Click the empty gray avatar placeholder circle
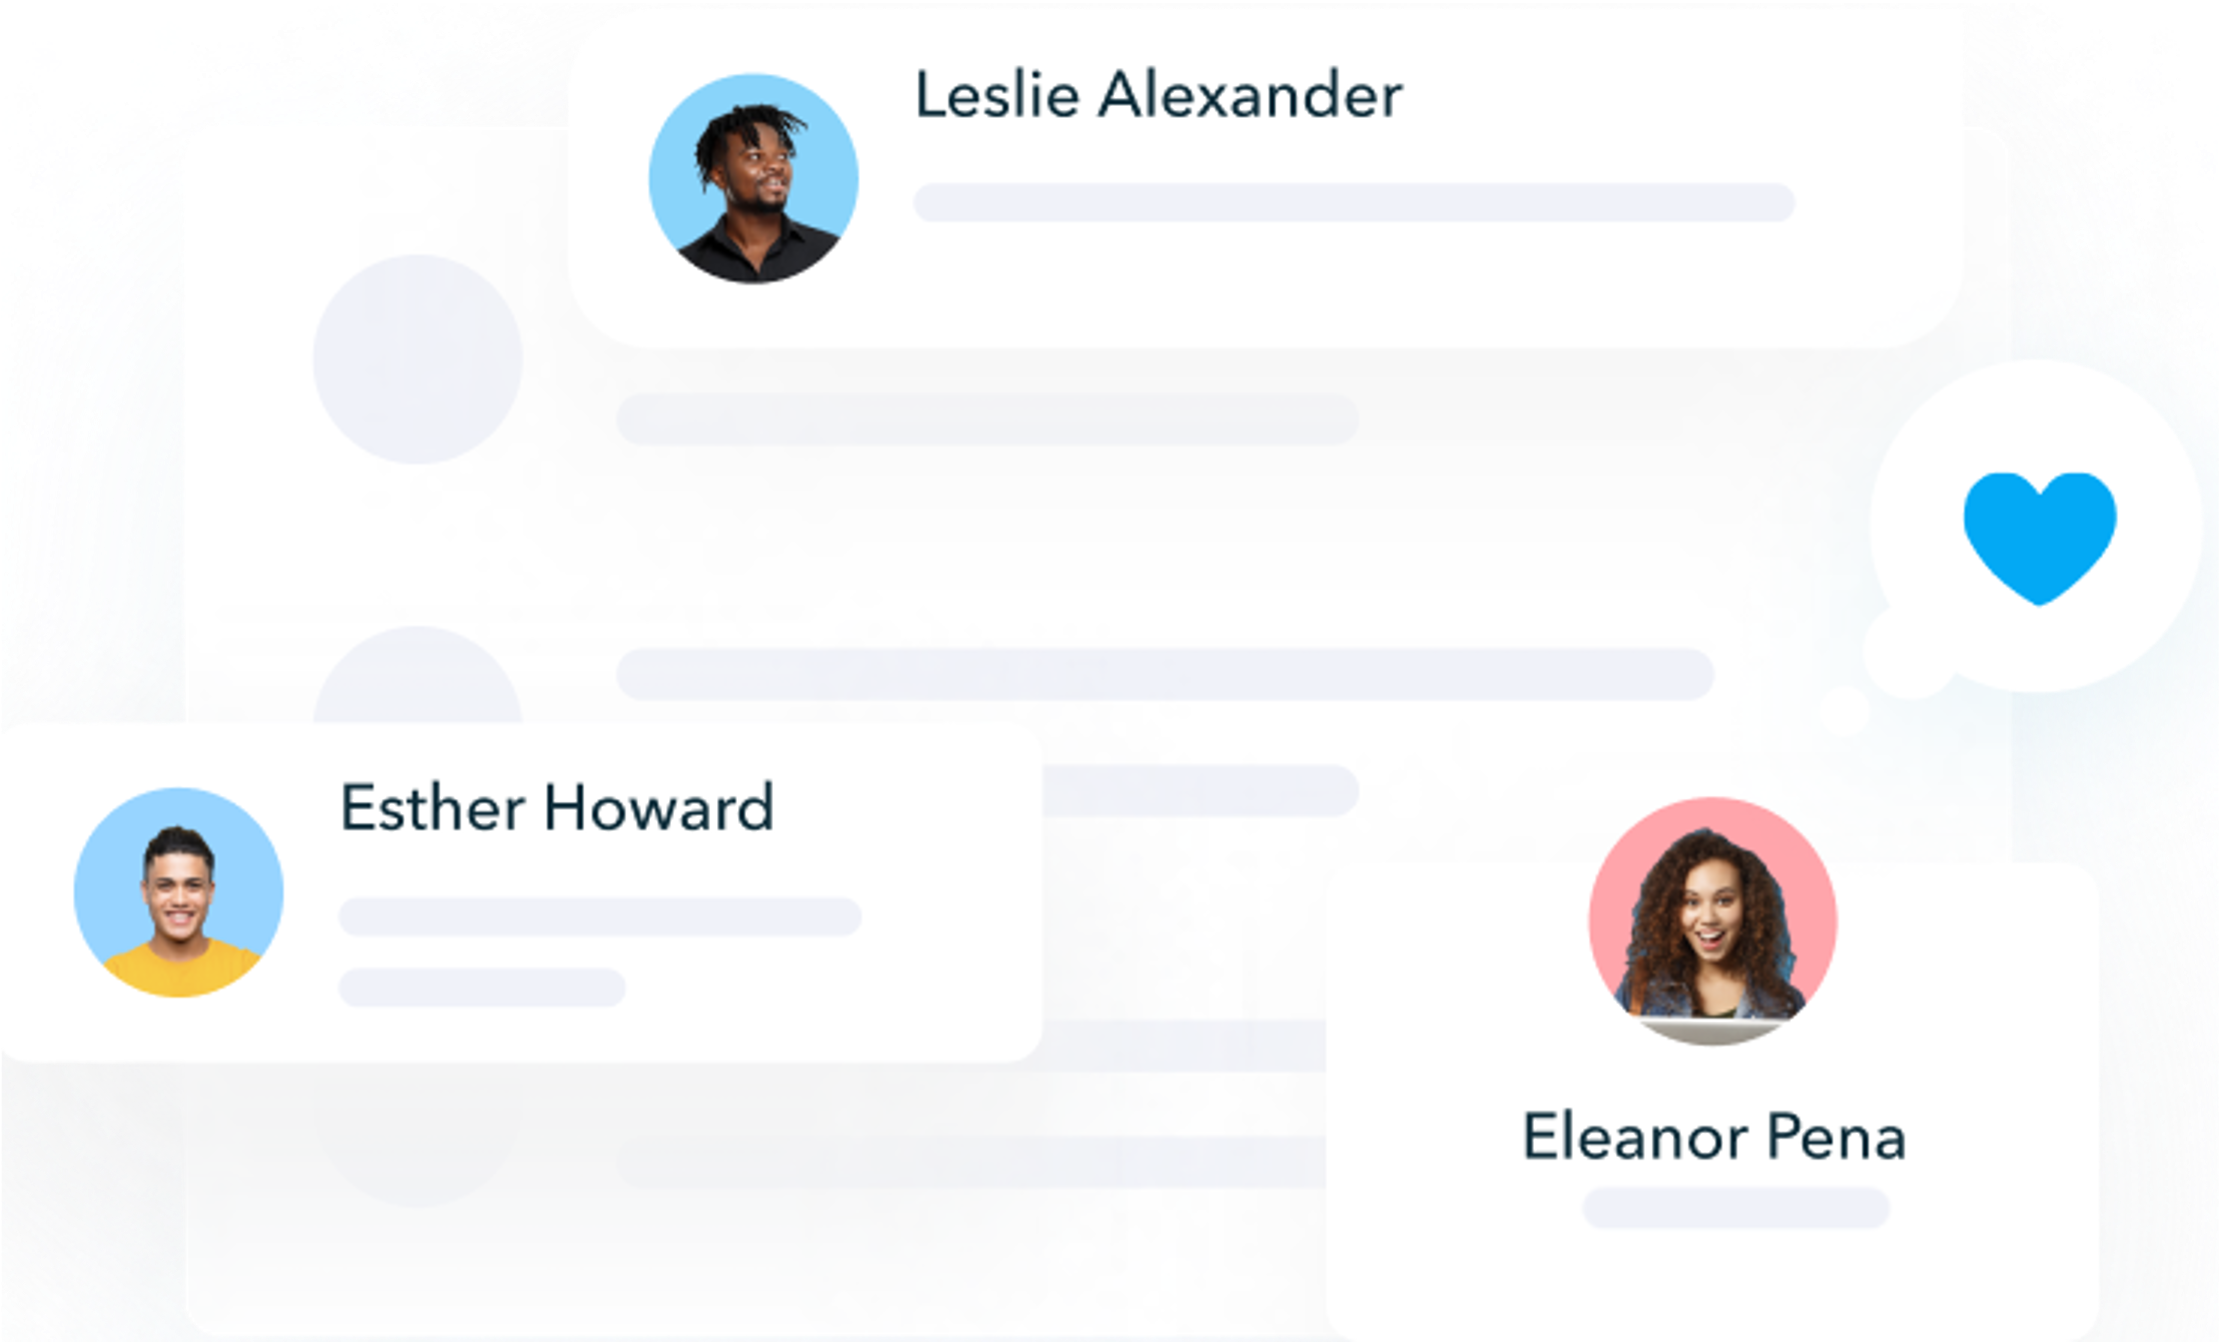 [418, 359]
